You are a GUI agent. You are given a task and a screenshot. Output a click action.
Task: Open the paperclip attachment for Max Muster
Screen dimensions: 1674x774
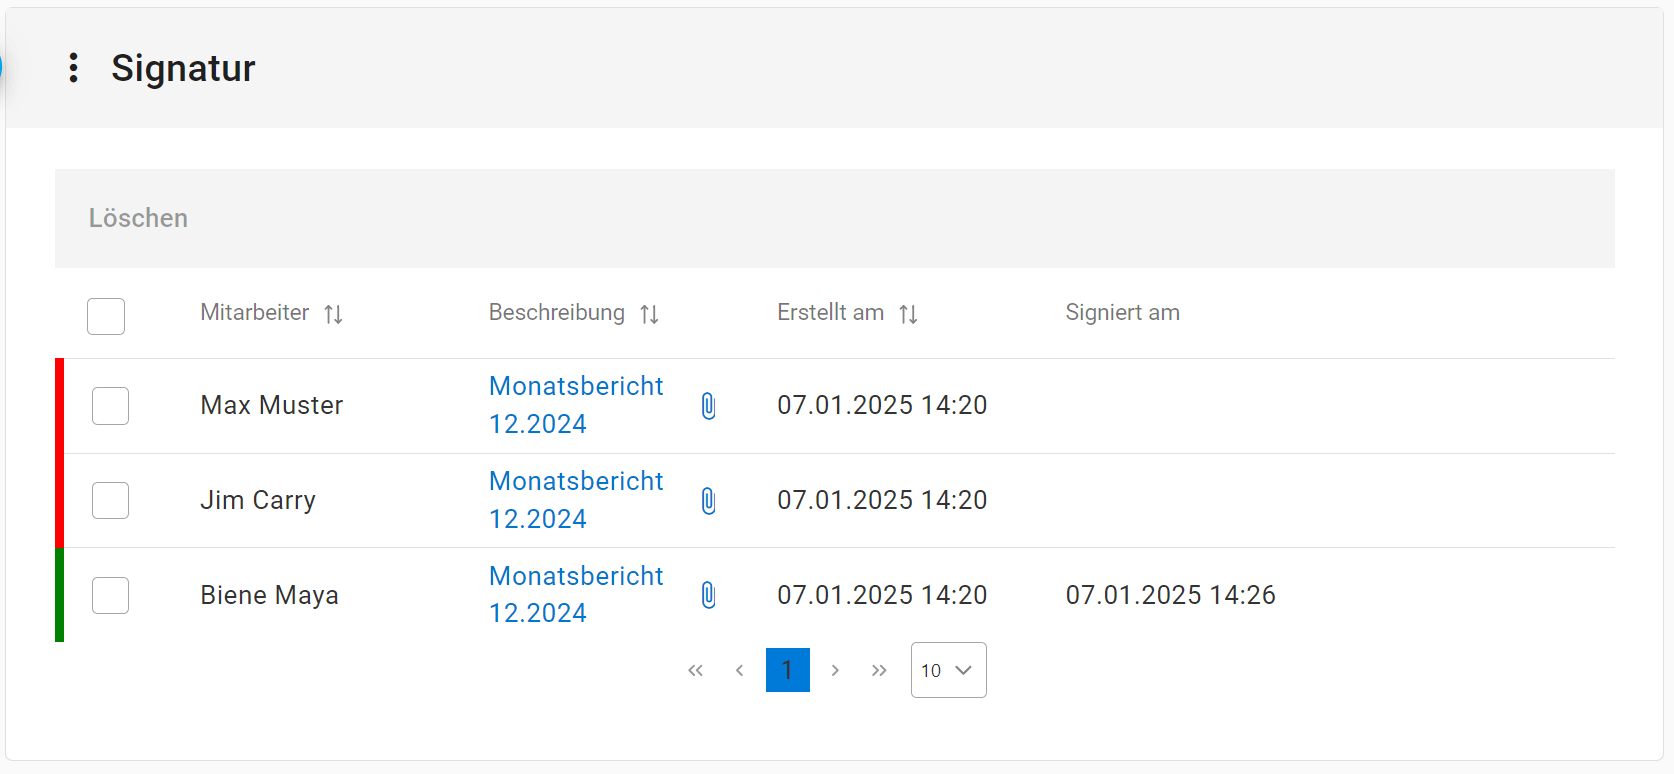(x=708, y=406)
